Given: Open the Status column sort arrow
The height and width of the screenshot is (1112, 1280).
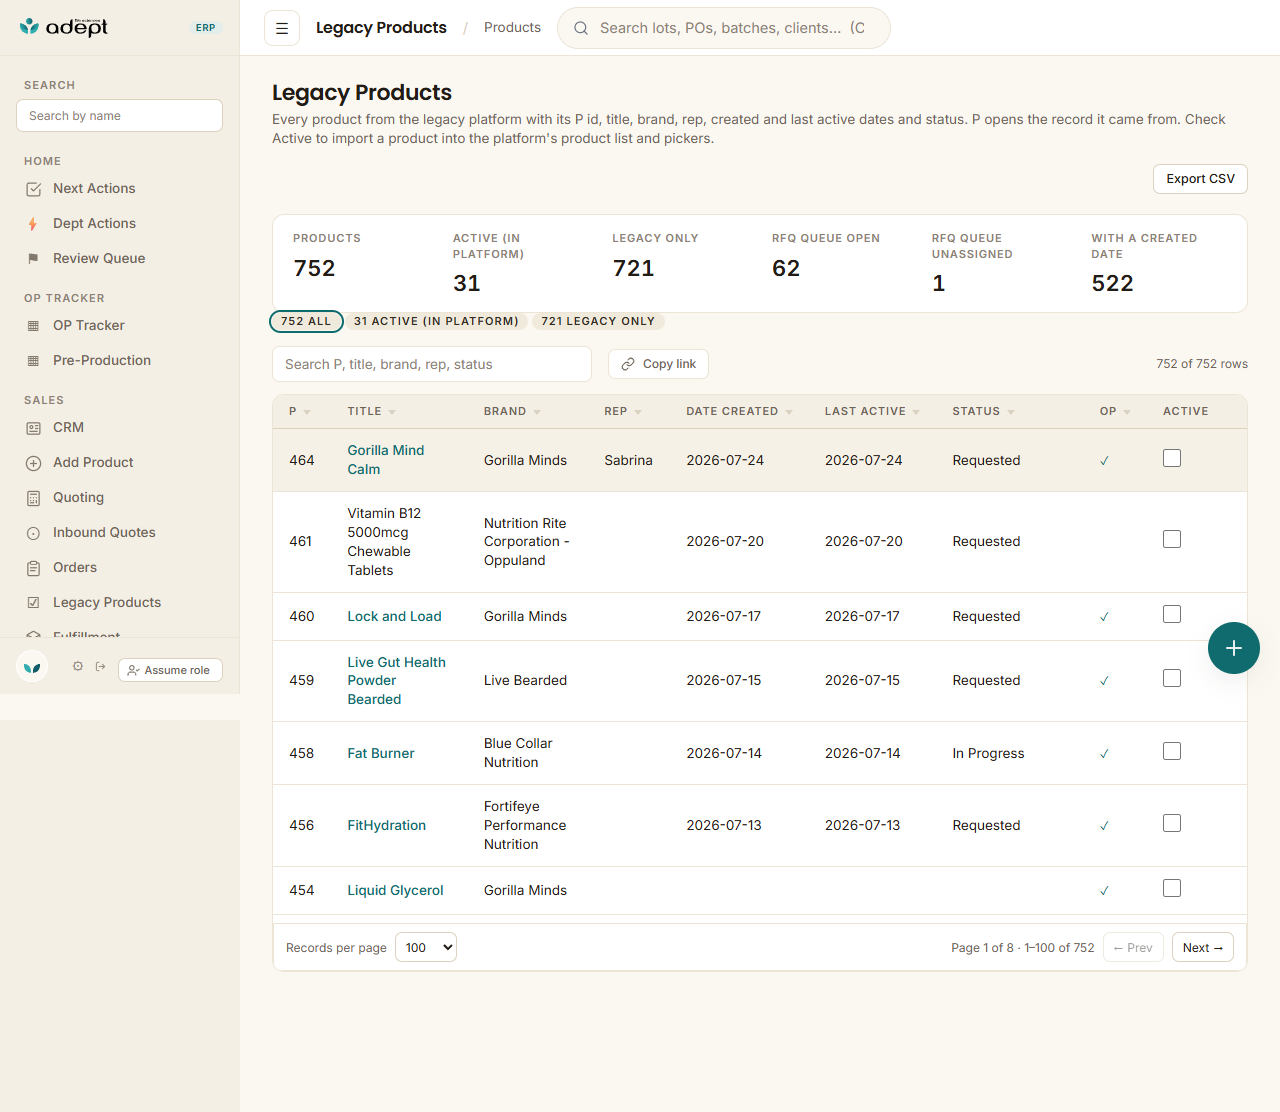Looking at the screenshot, I should [x=1011, y=412].
